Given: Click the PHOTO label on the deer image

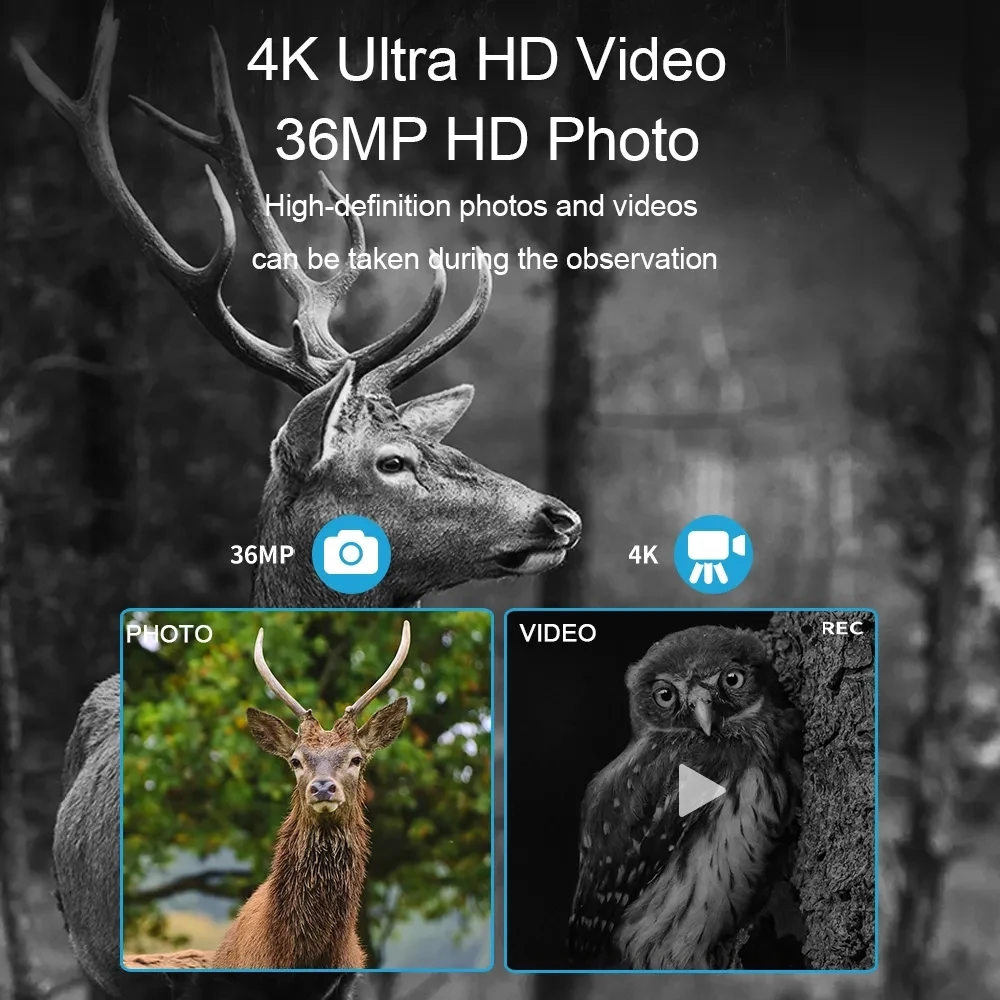Looking at the screenshot, I should point(170,634).
